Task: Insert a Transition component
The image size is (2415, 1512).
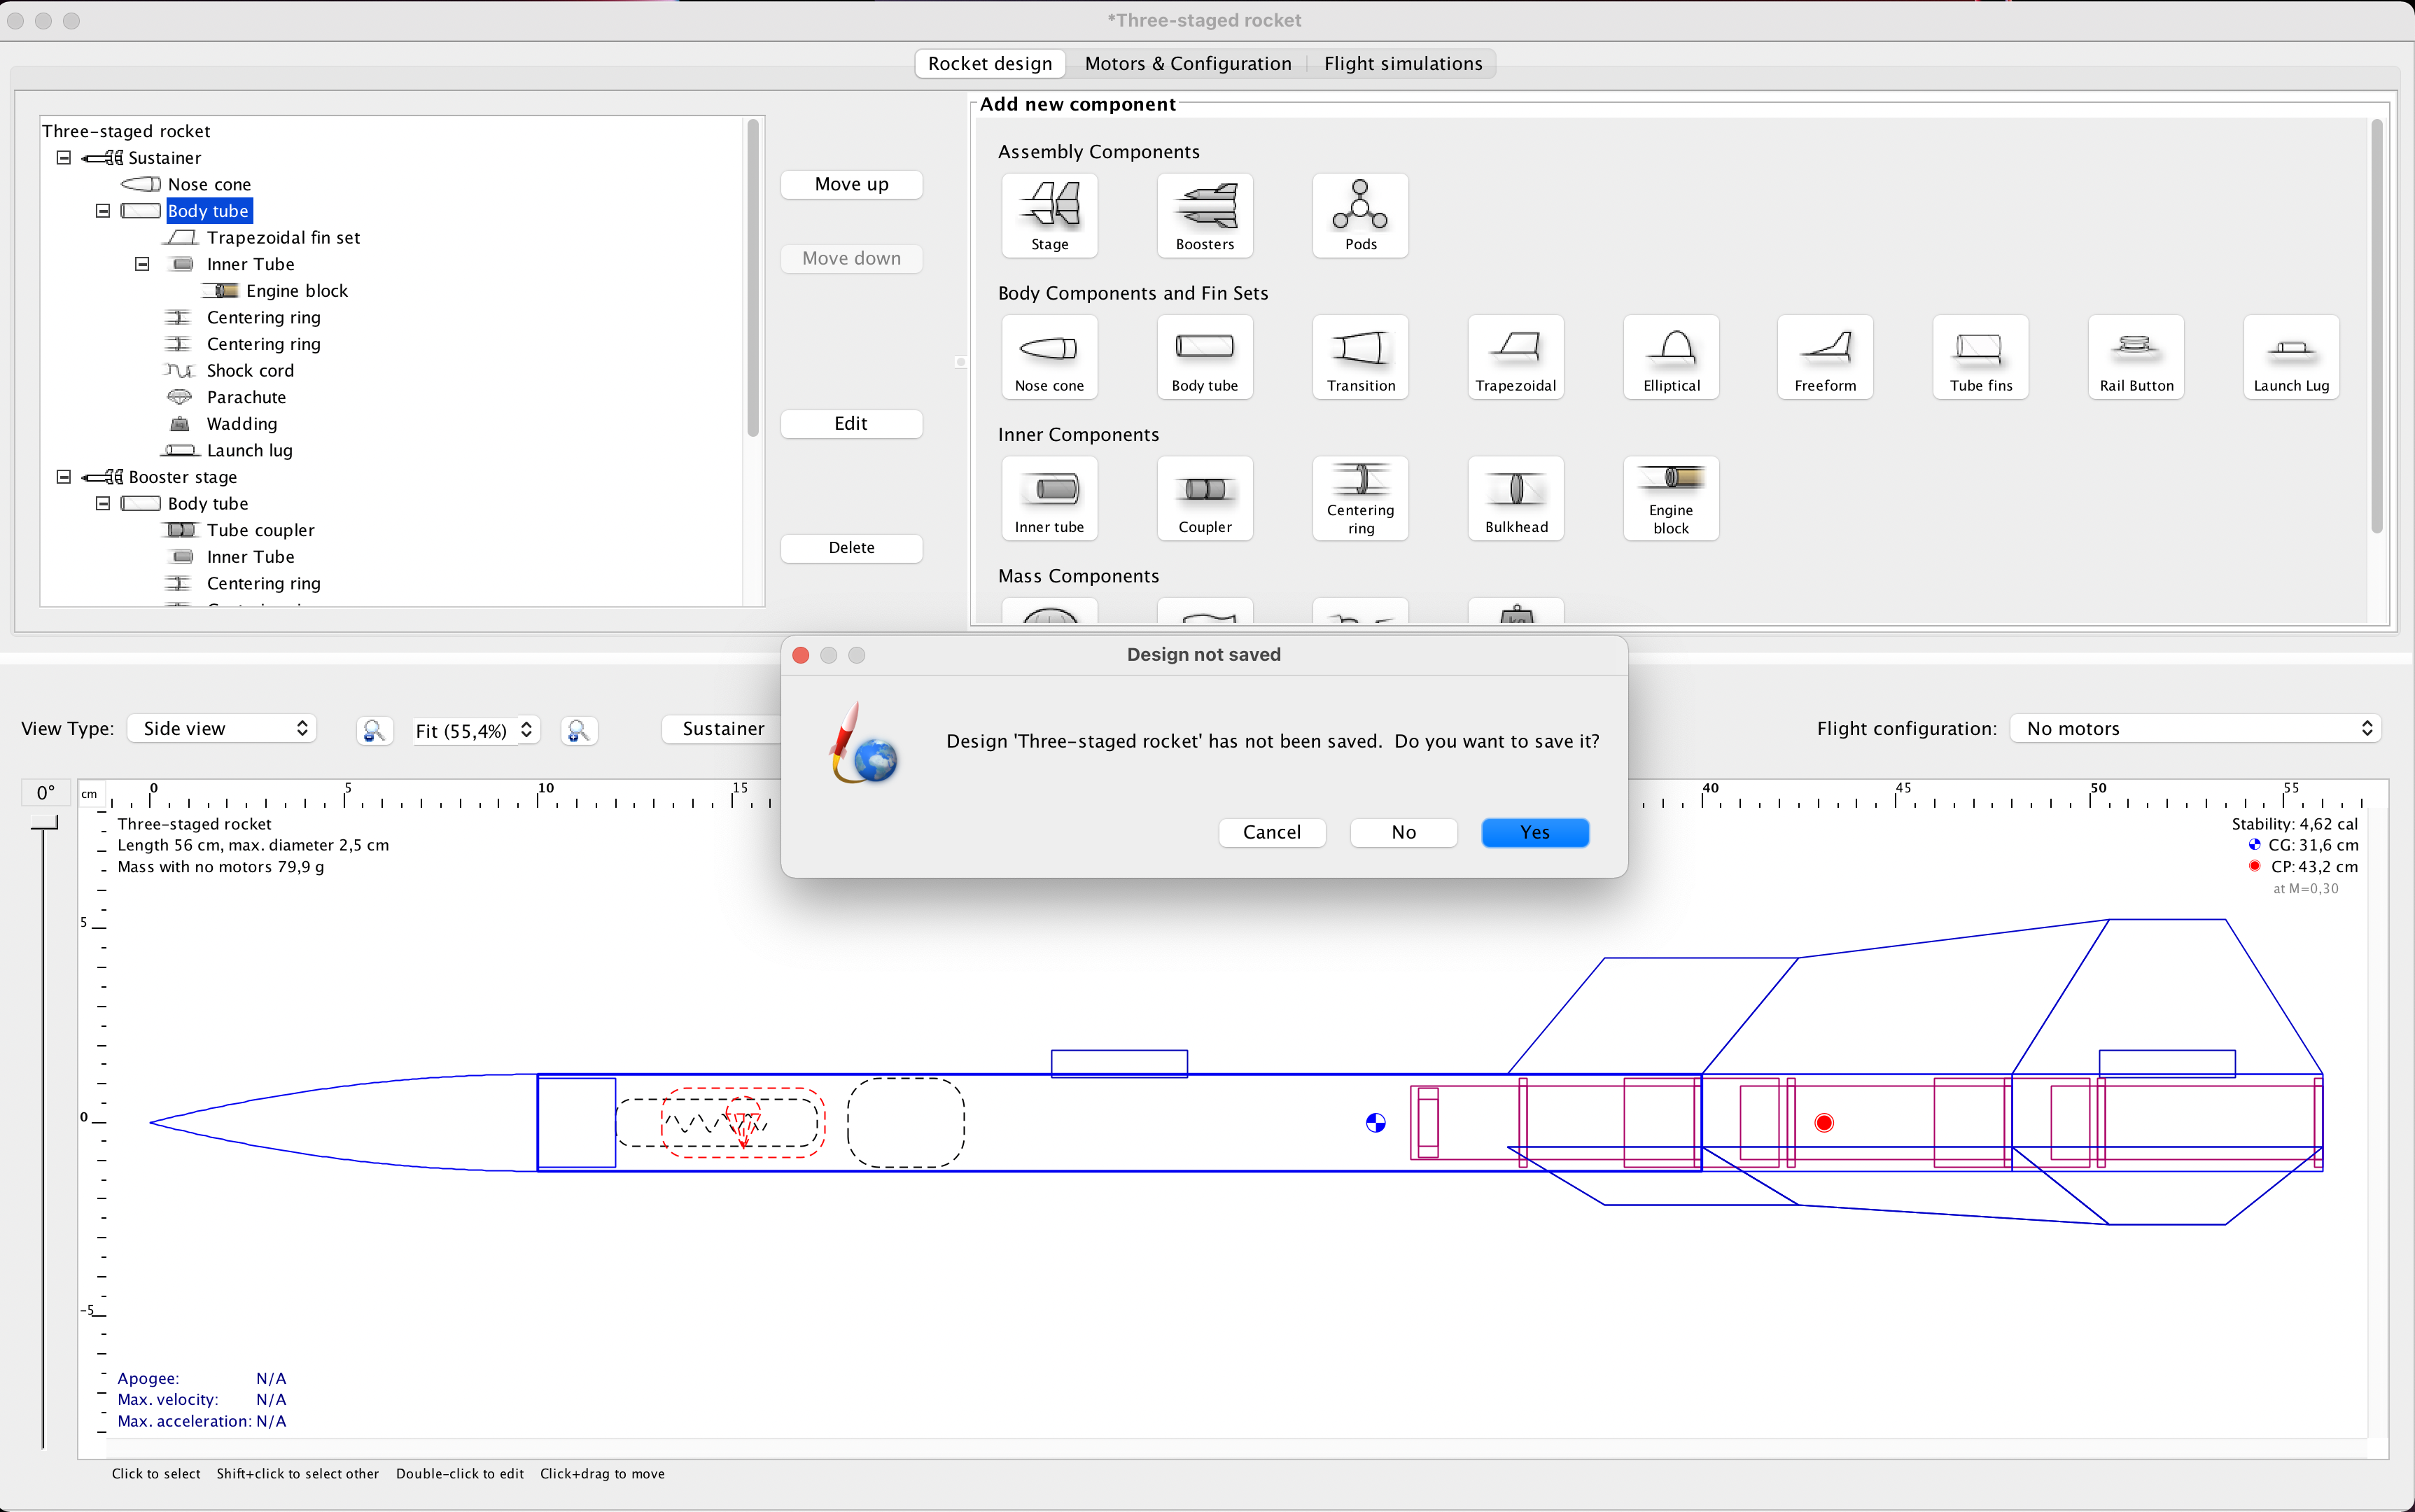Action: tap(1359, 357)
